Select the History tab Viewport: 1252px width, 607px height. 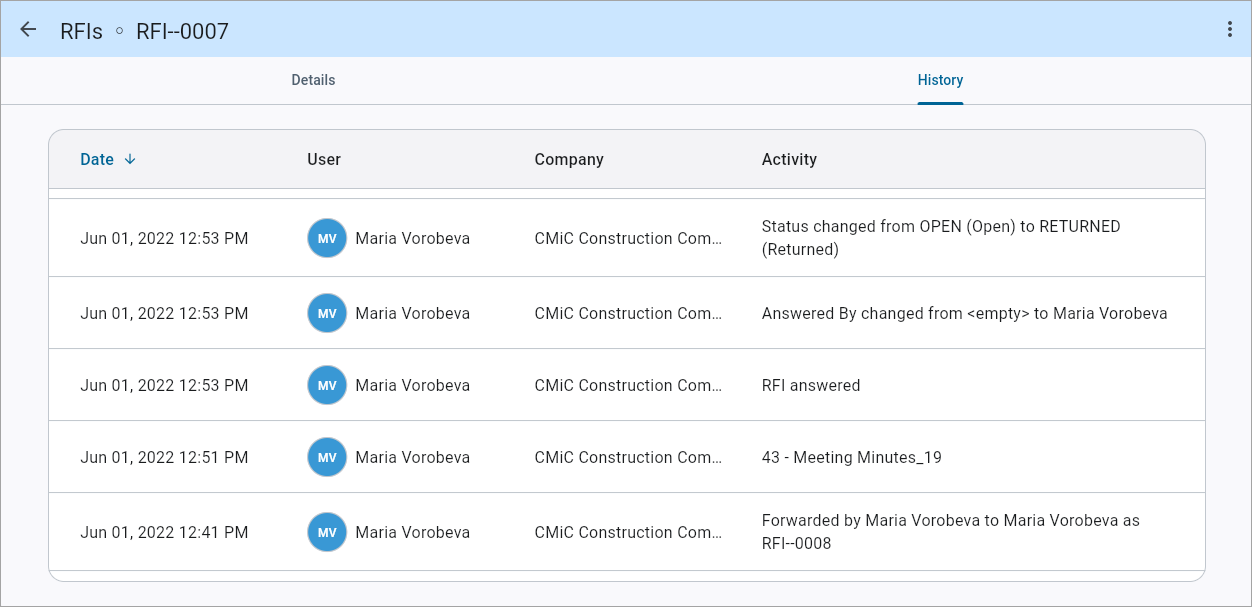point(940,79)
